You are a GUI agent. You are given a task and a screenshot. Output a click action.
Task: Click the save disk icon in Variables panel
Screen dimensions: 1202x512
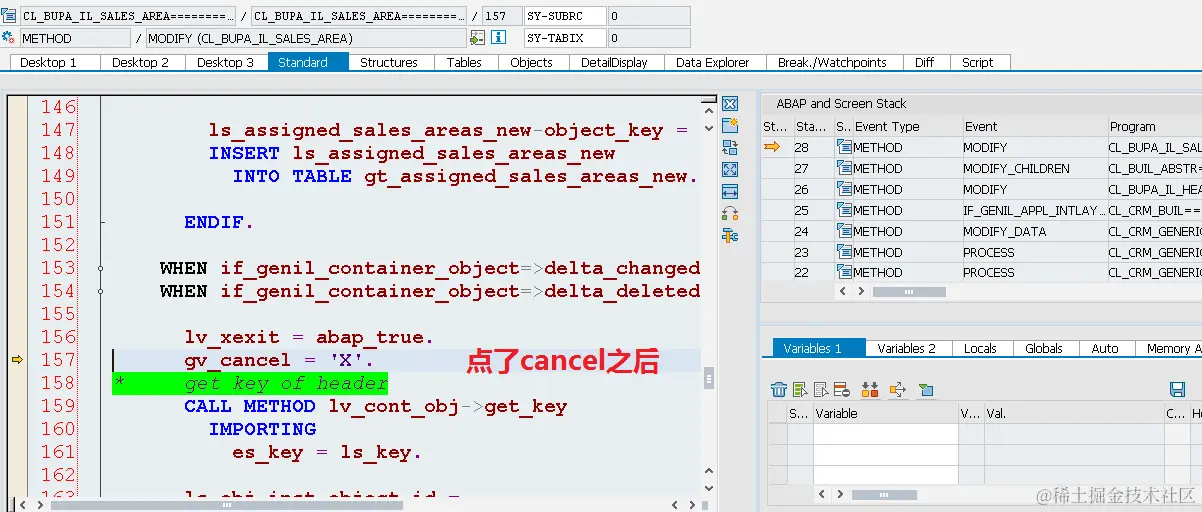coord(1177,390)
